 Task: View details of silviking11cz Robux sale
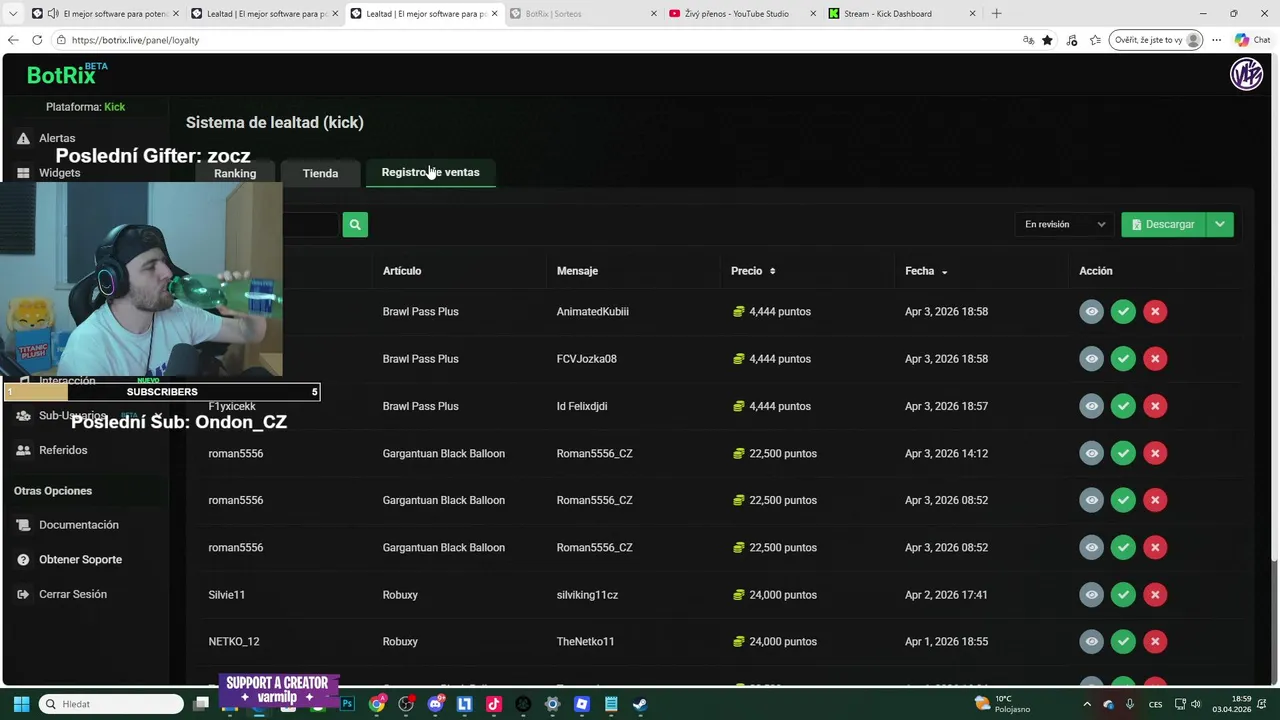click(x=1091, y=595)
